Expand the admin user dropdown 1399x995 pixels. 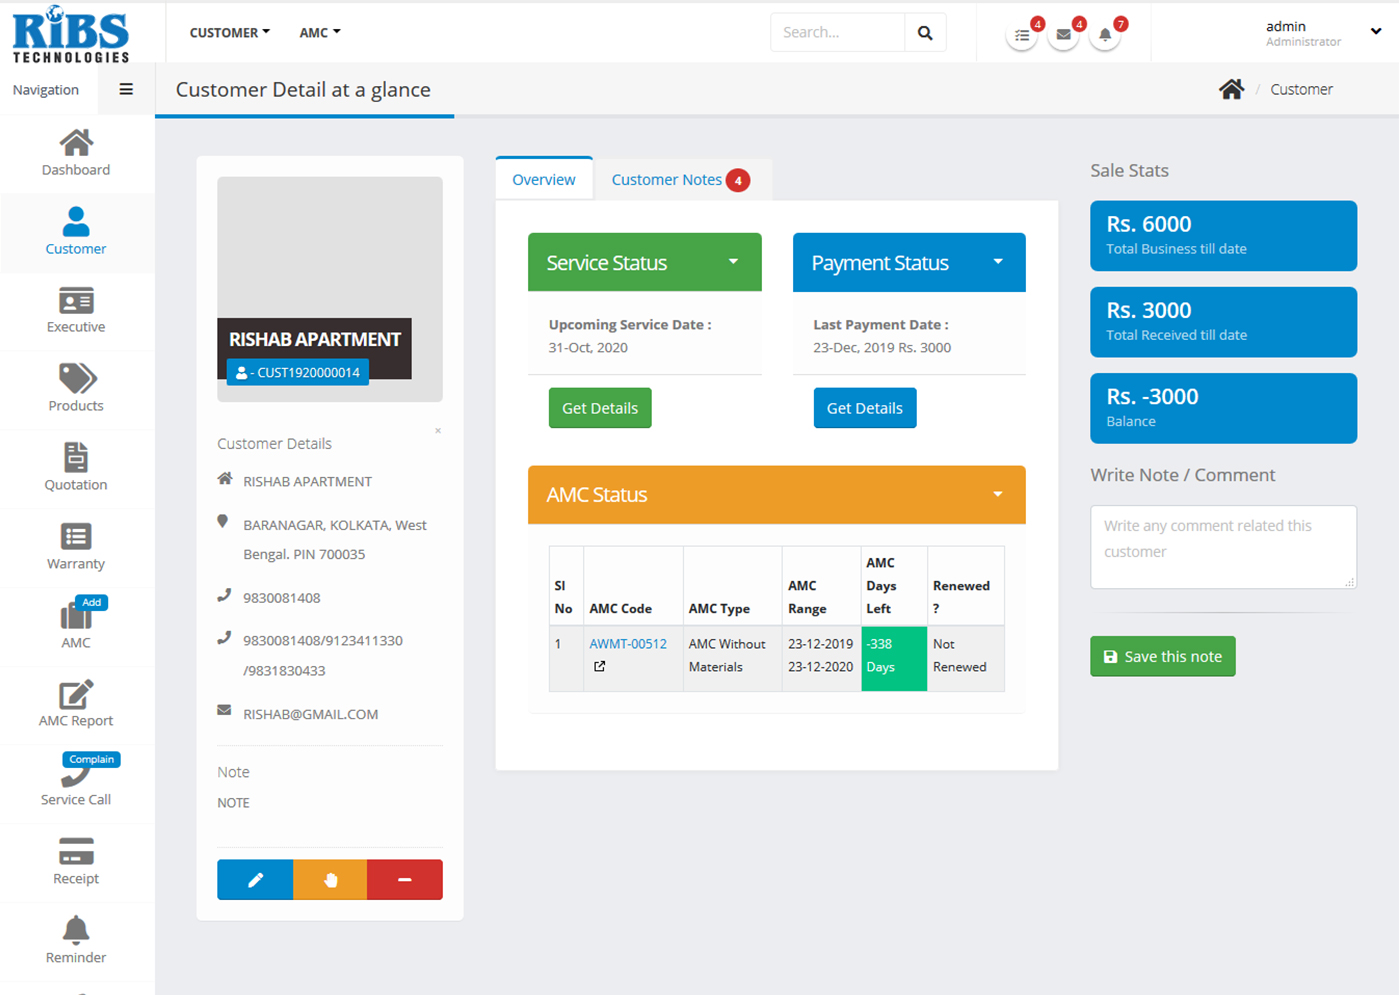1375,32
